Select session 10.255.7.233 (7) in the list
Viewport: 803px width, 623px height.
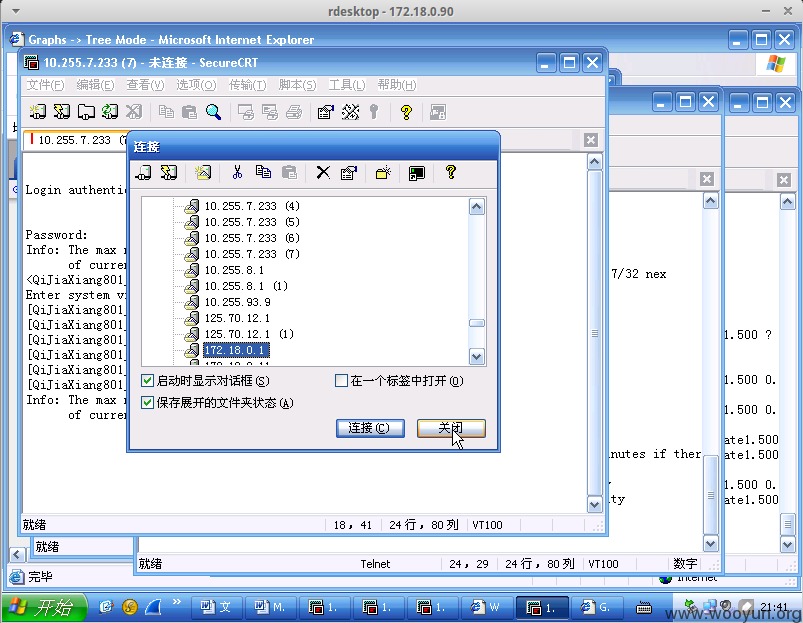(252, 254)
